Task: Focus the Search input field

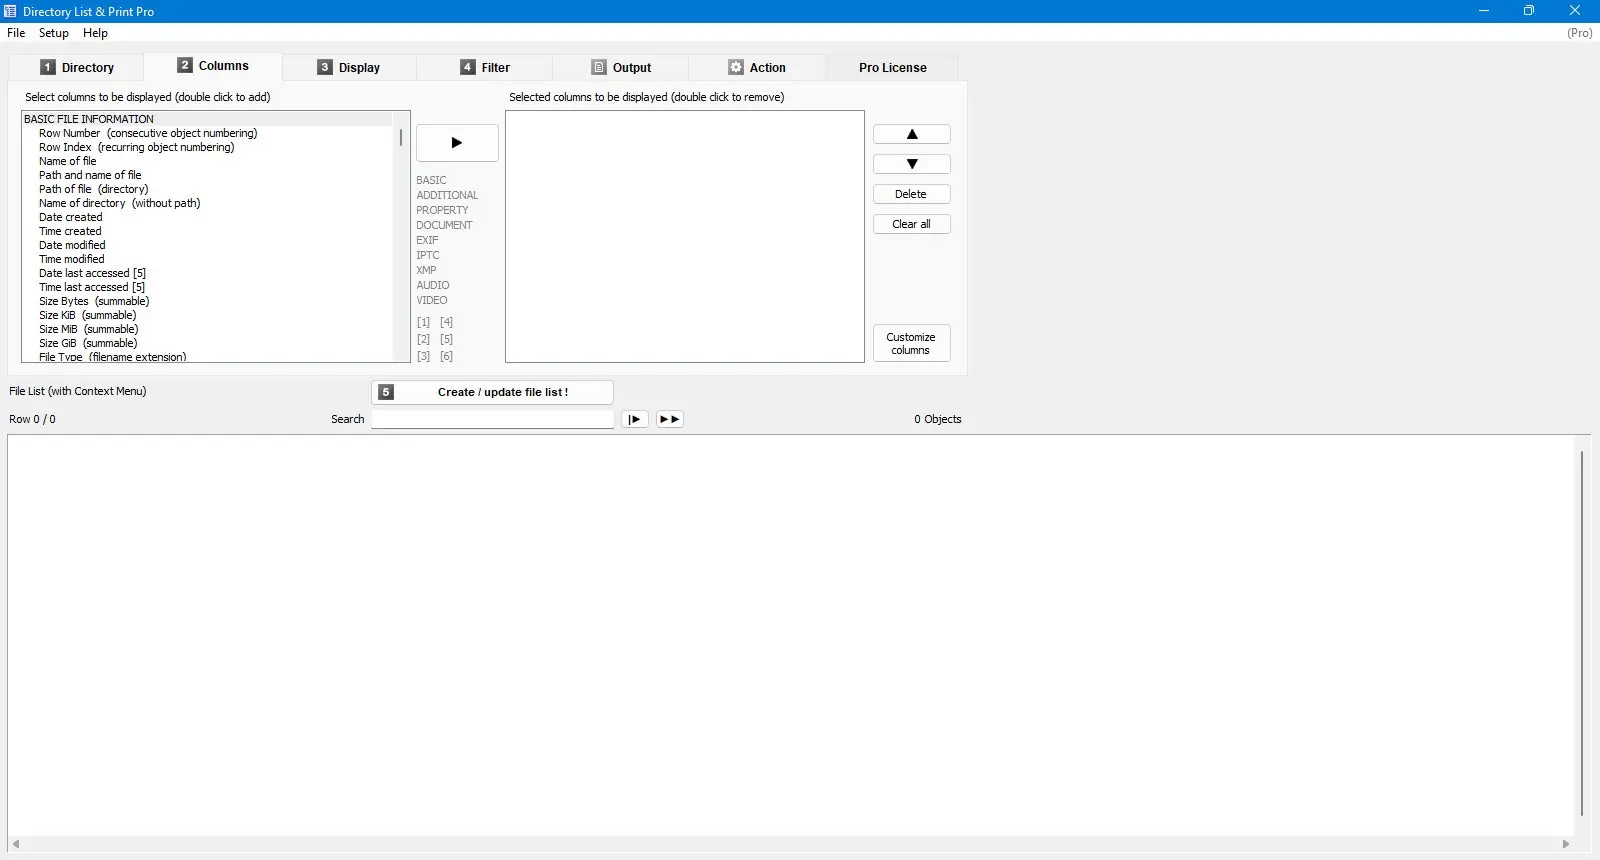Action: coord(492,419)
